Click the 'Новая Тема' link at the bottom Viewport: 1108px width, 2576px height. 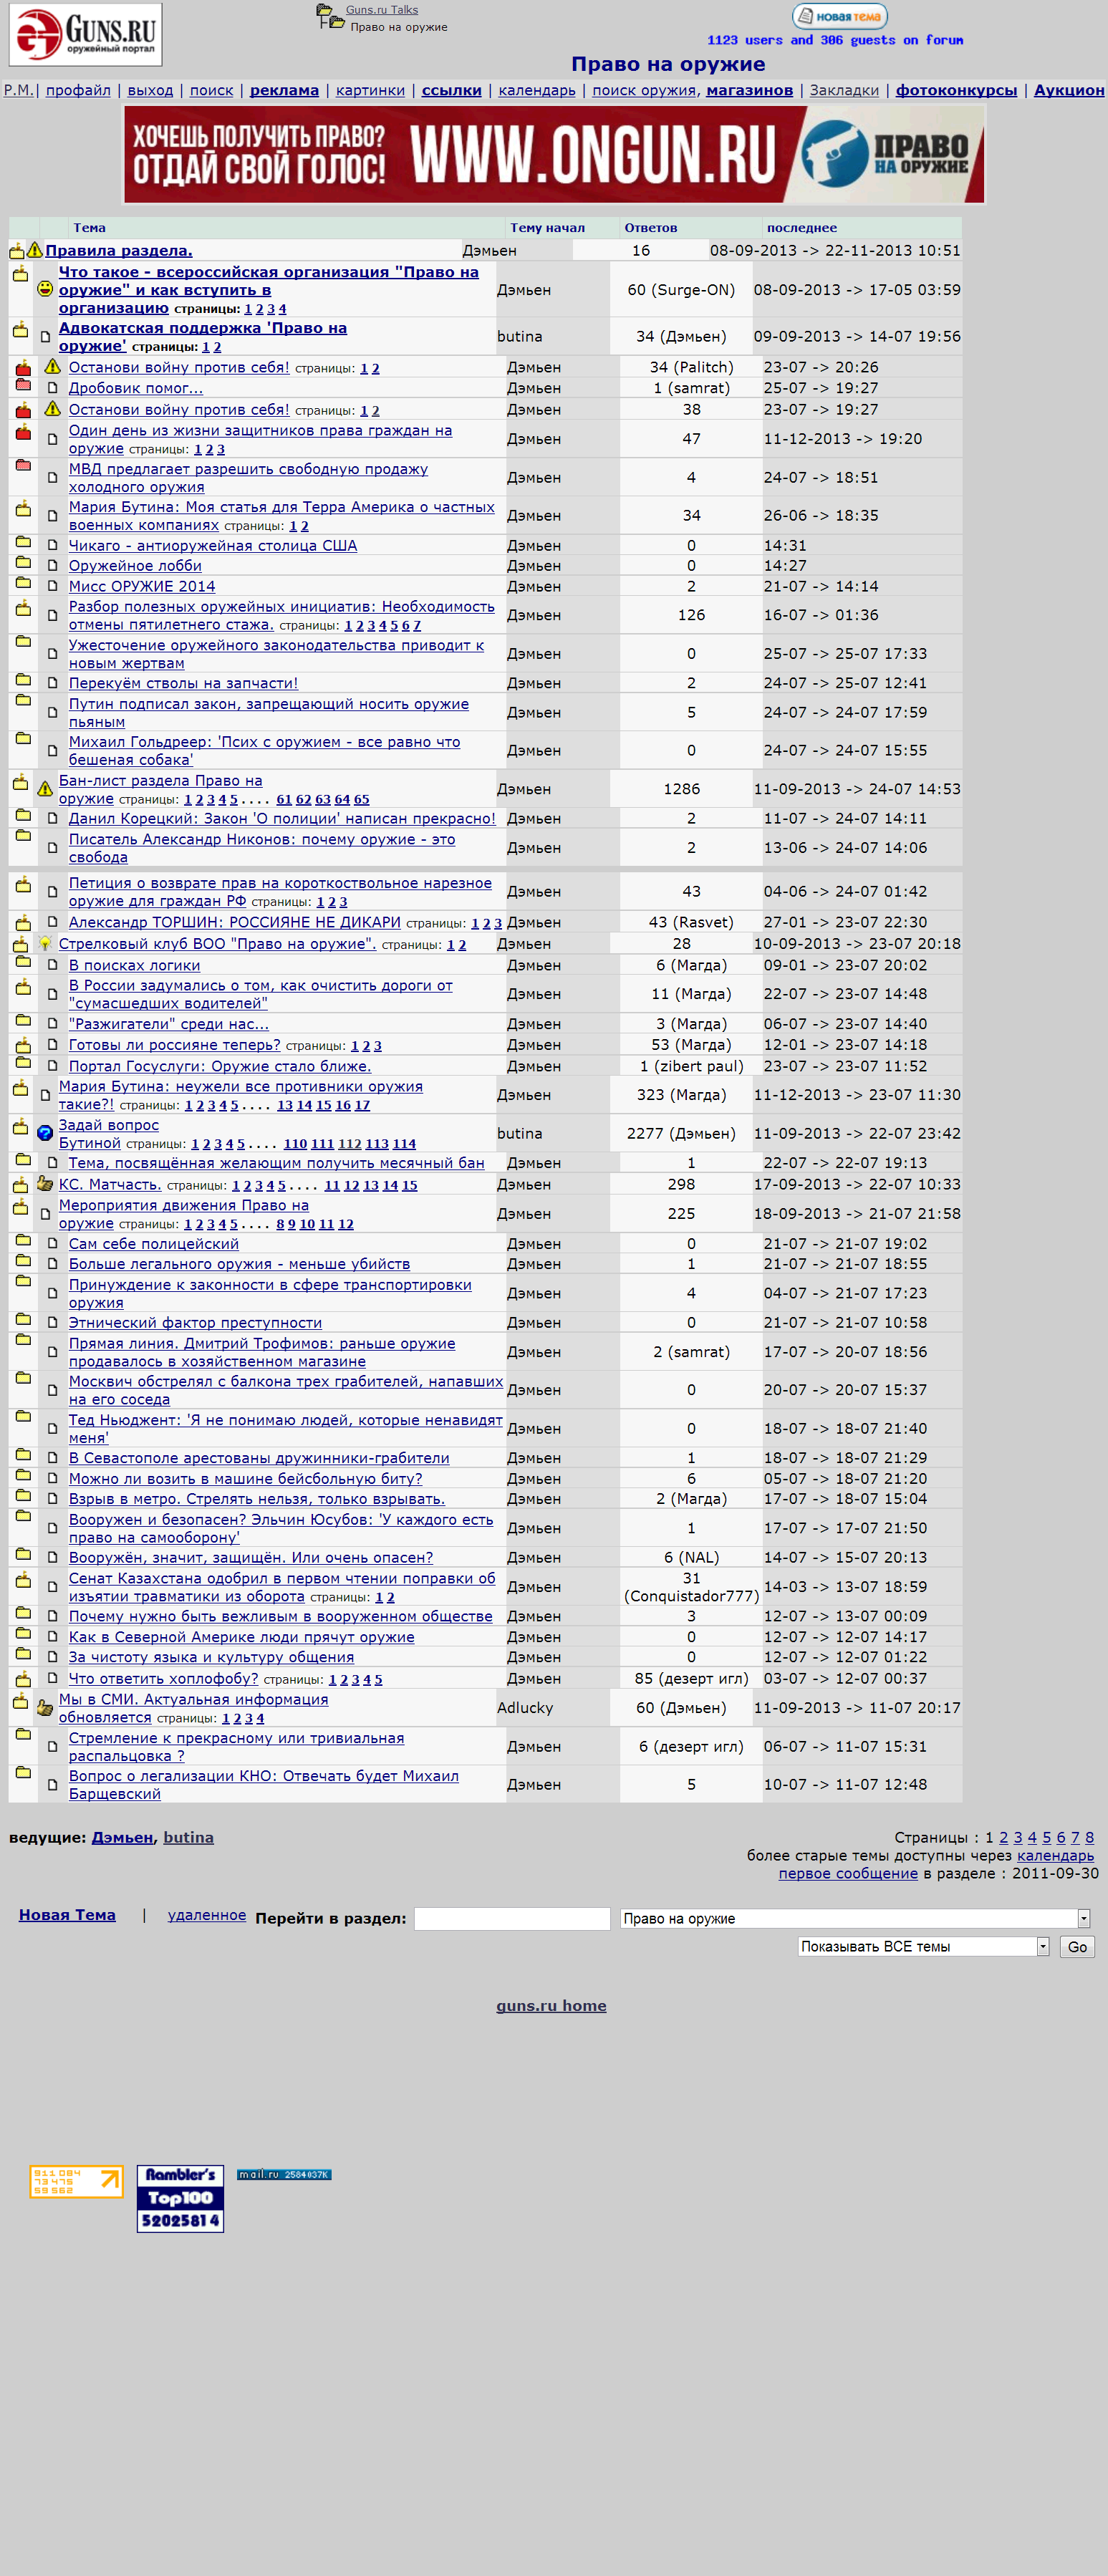[67, 1915]
